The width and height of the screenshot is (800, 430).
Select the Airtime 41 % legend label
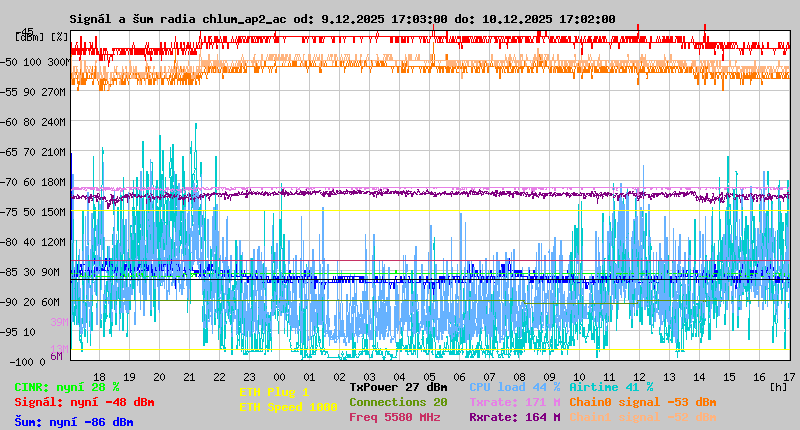pos(611,386)
